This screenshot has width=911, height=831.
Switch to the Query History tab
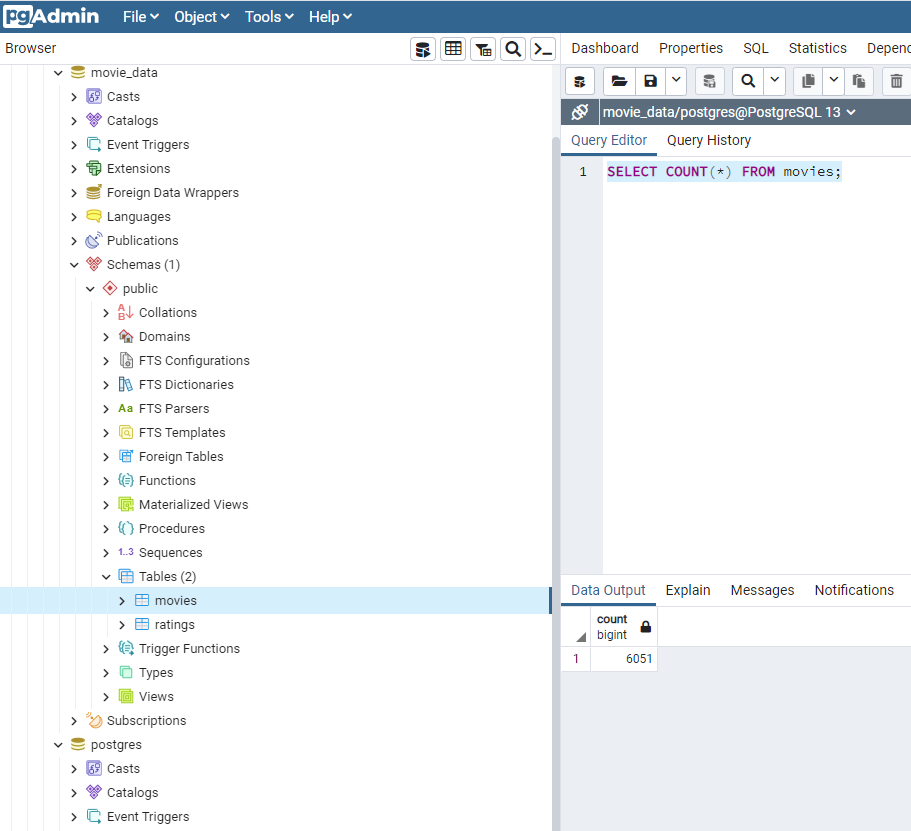[709, 140]
